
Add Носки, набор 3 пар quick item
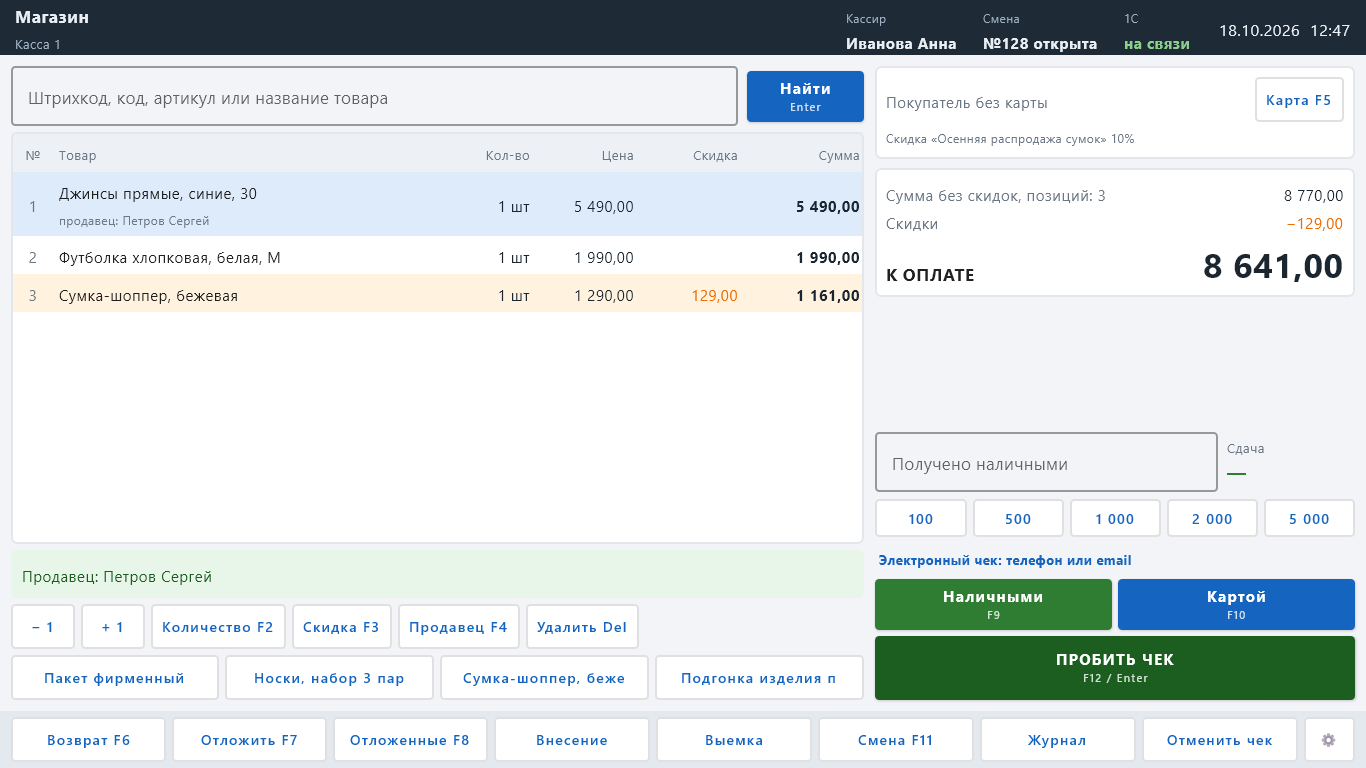click(329, 678)
